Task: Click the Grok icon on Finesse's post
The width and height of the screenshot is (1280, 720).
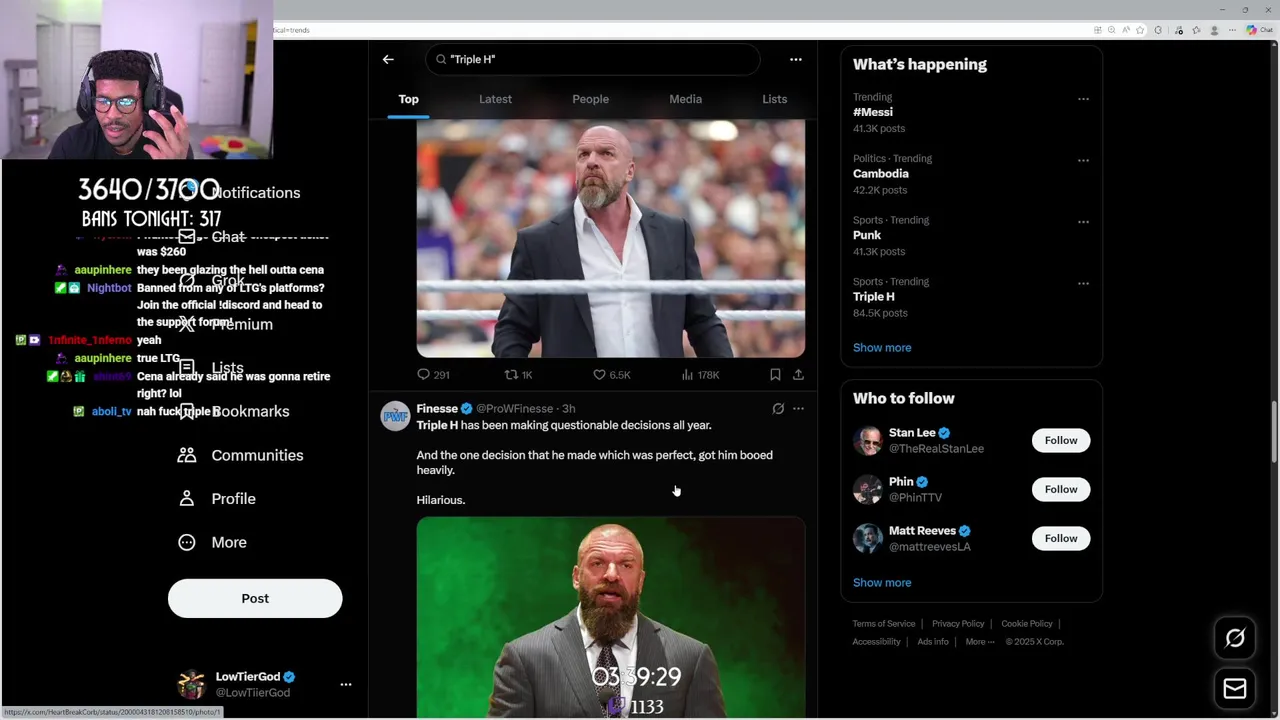Action: coord(778,408)
